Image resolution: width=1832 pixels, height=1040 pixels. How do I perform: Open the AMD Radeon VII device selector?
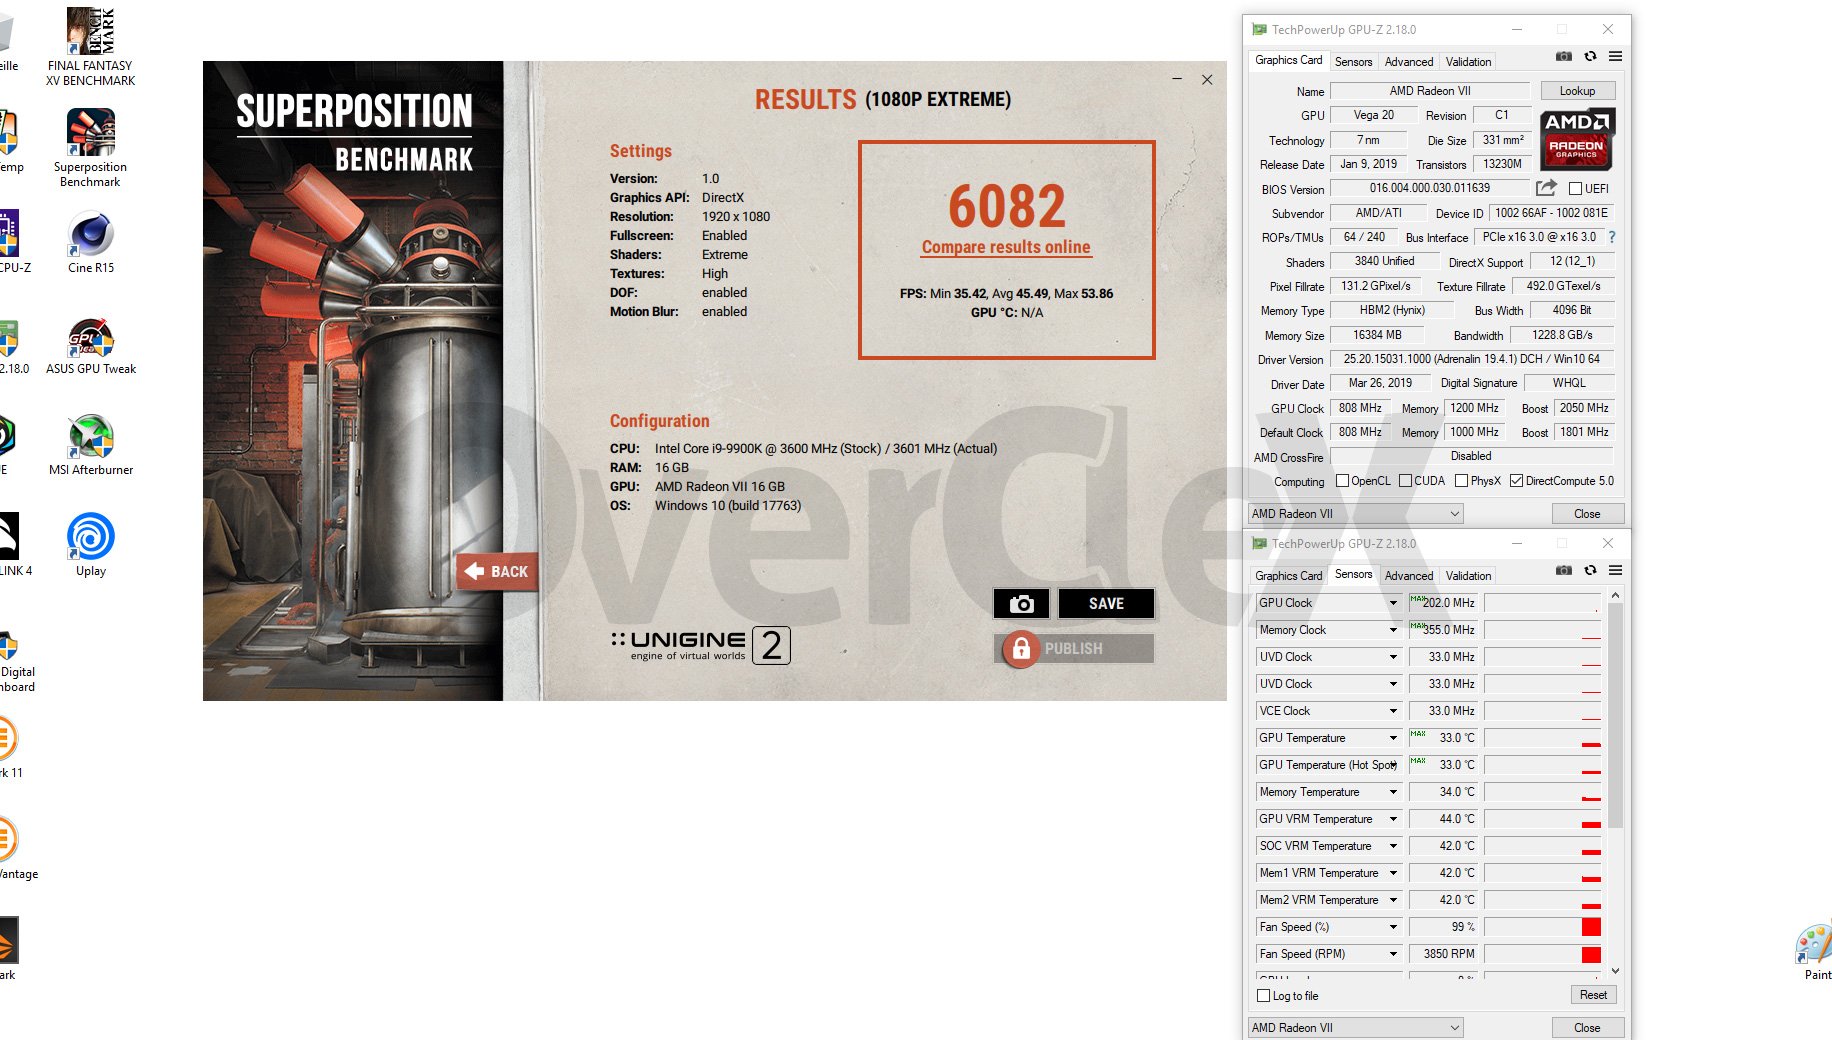click(x=1355, y=514)
